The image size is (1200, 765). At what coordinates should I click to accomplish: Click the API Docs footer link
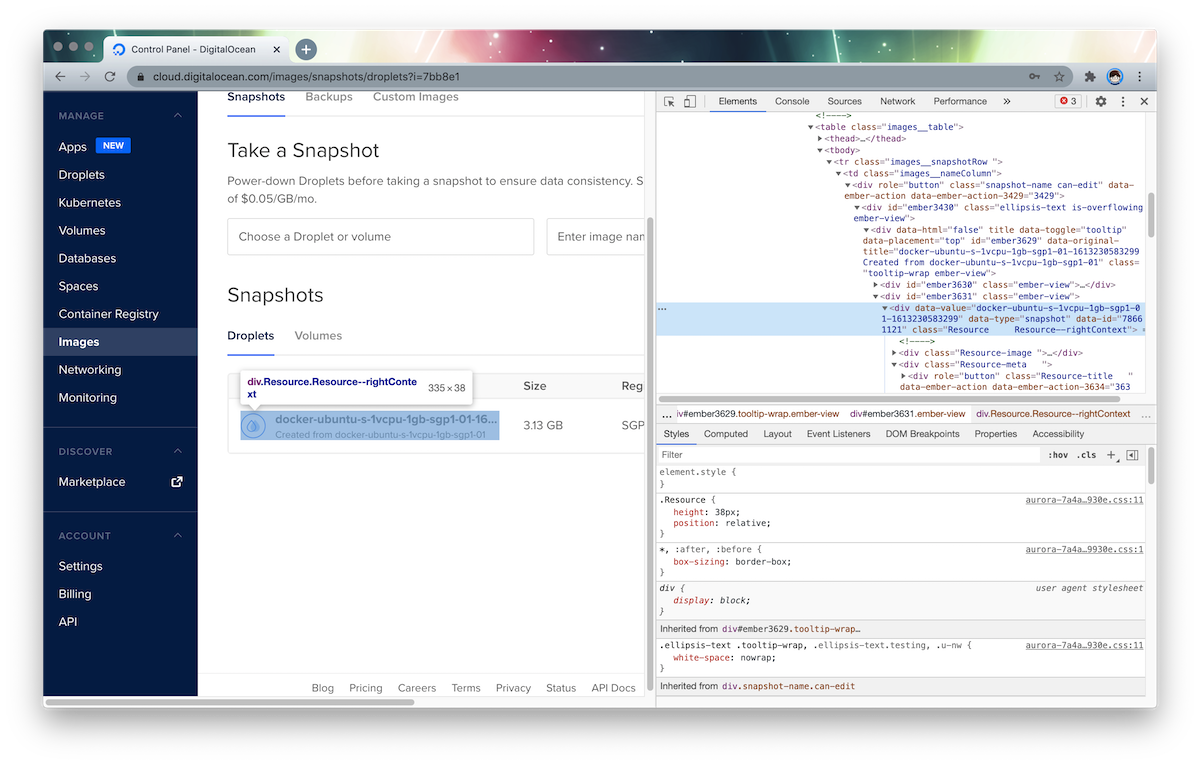tap(613, 688)
